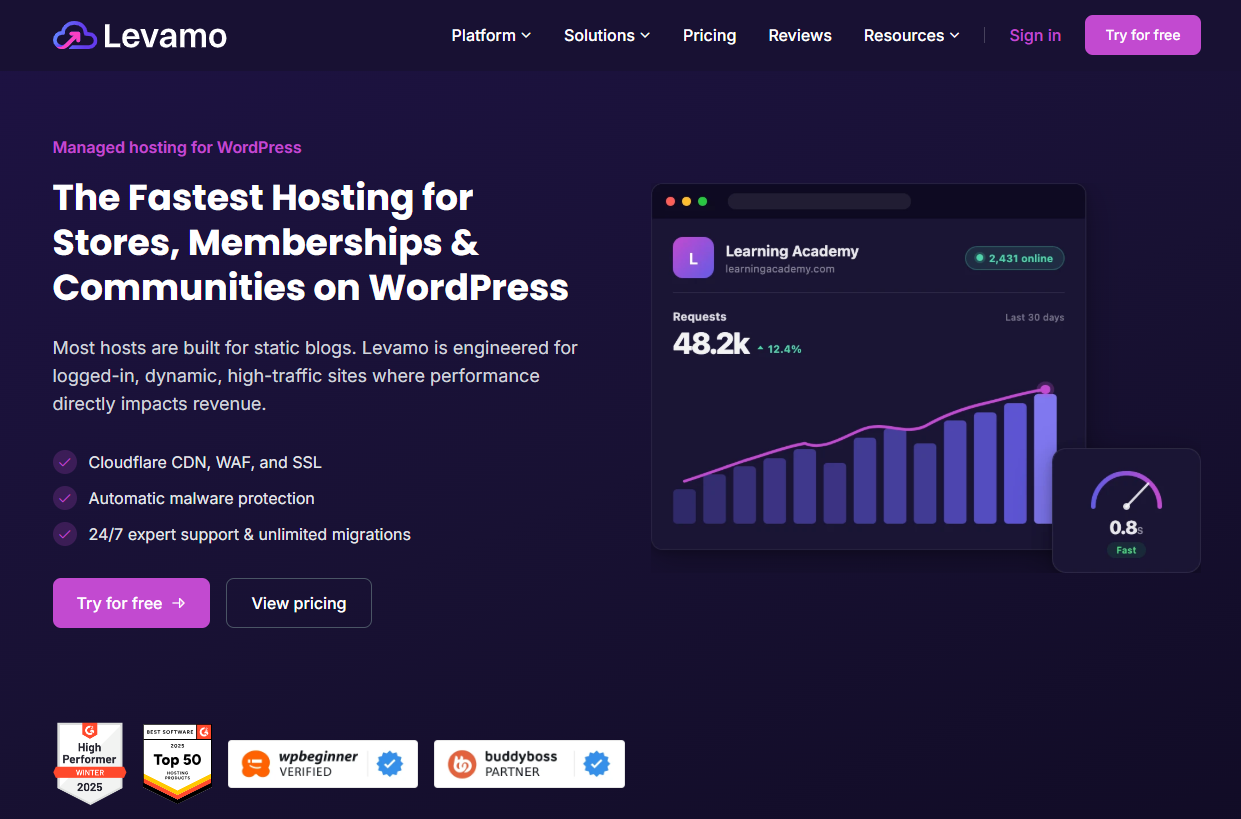This screenshot has width=1241, height=819.
Task: Click the wpbeginner orange logo icon
Action: [x=257, y=764]
